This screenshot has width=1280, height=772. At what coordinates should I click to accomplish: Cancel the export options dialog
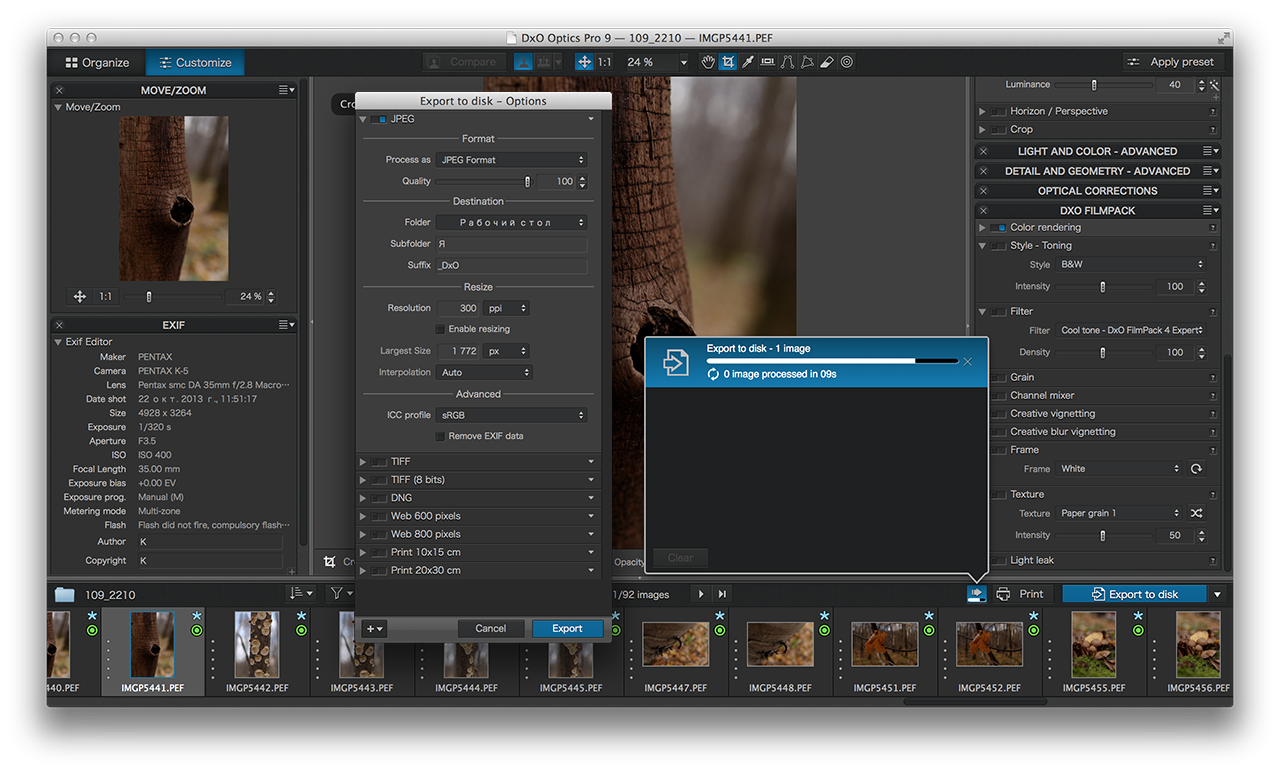point(491,628)
